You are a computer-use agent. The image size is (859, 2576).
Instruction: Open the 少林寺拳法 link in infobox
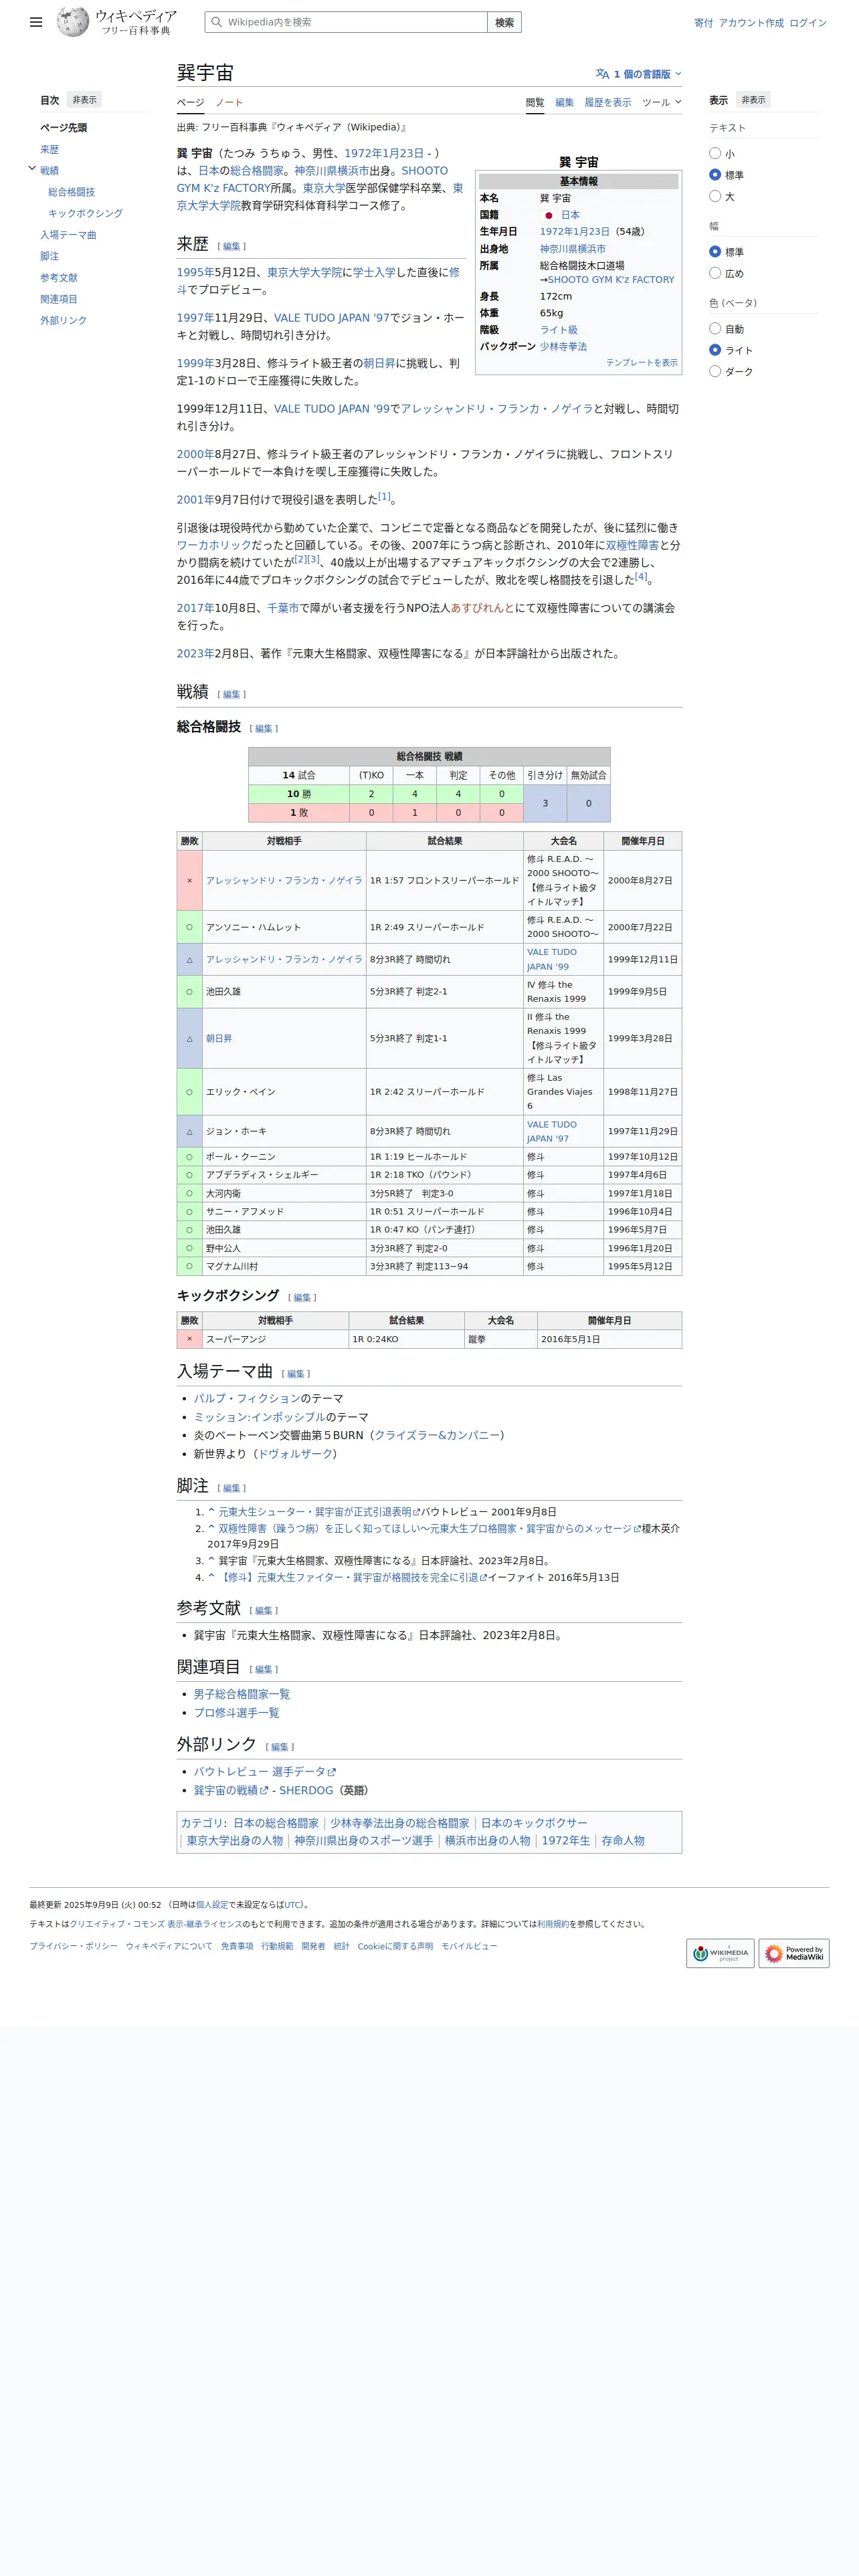[563, 347]
